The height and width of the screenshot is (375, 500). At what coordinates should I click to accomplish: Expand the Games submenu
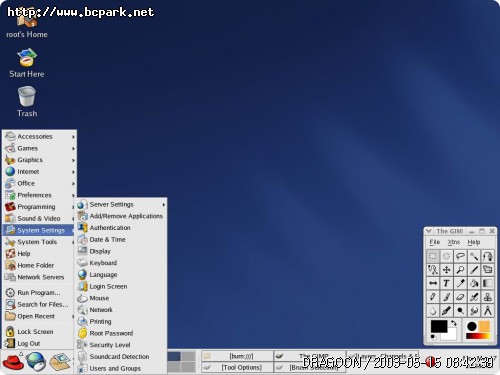(x=39, y=148)
